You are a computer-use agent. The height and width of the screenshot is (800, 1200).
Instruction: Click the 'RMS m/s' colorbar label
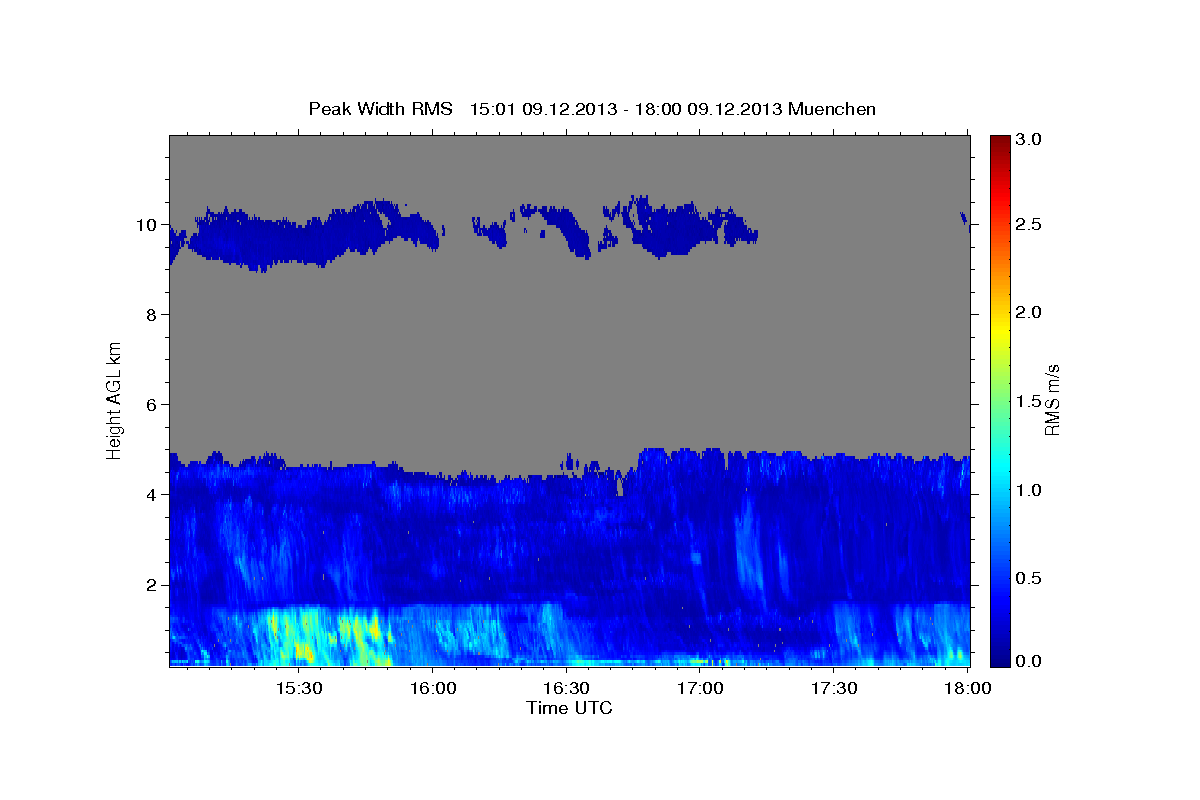point(1052,400)
